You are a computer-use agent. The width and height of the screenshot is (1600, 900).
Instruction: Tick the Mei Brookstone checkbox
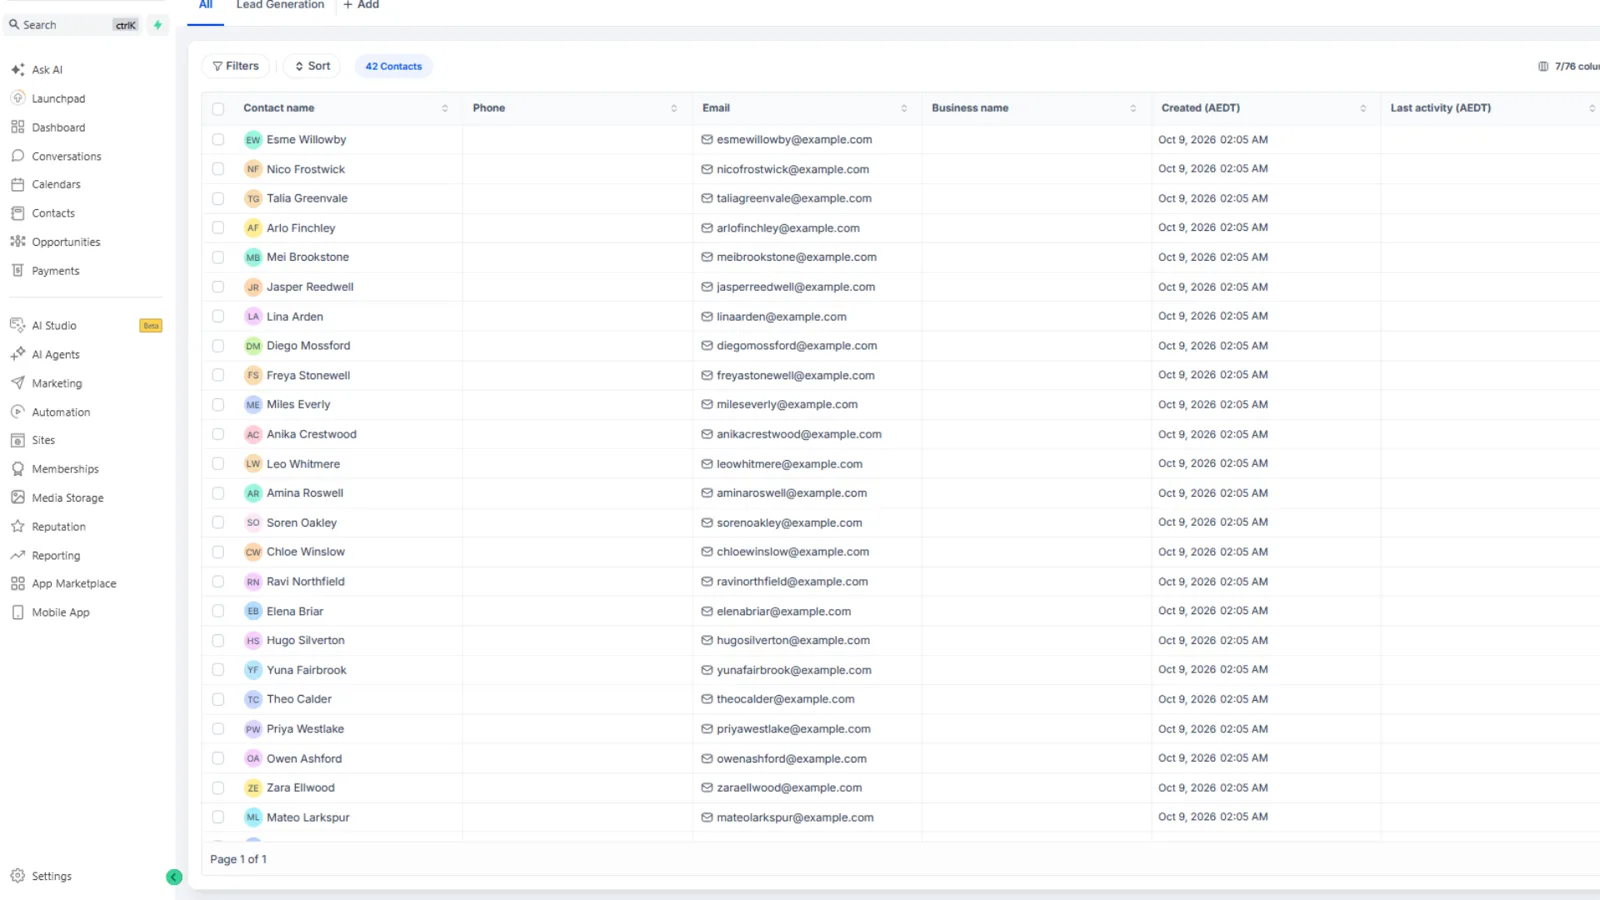point(218,257)
